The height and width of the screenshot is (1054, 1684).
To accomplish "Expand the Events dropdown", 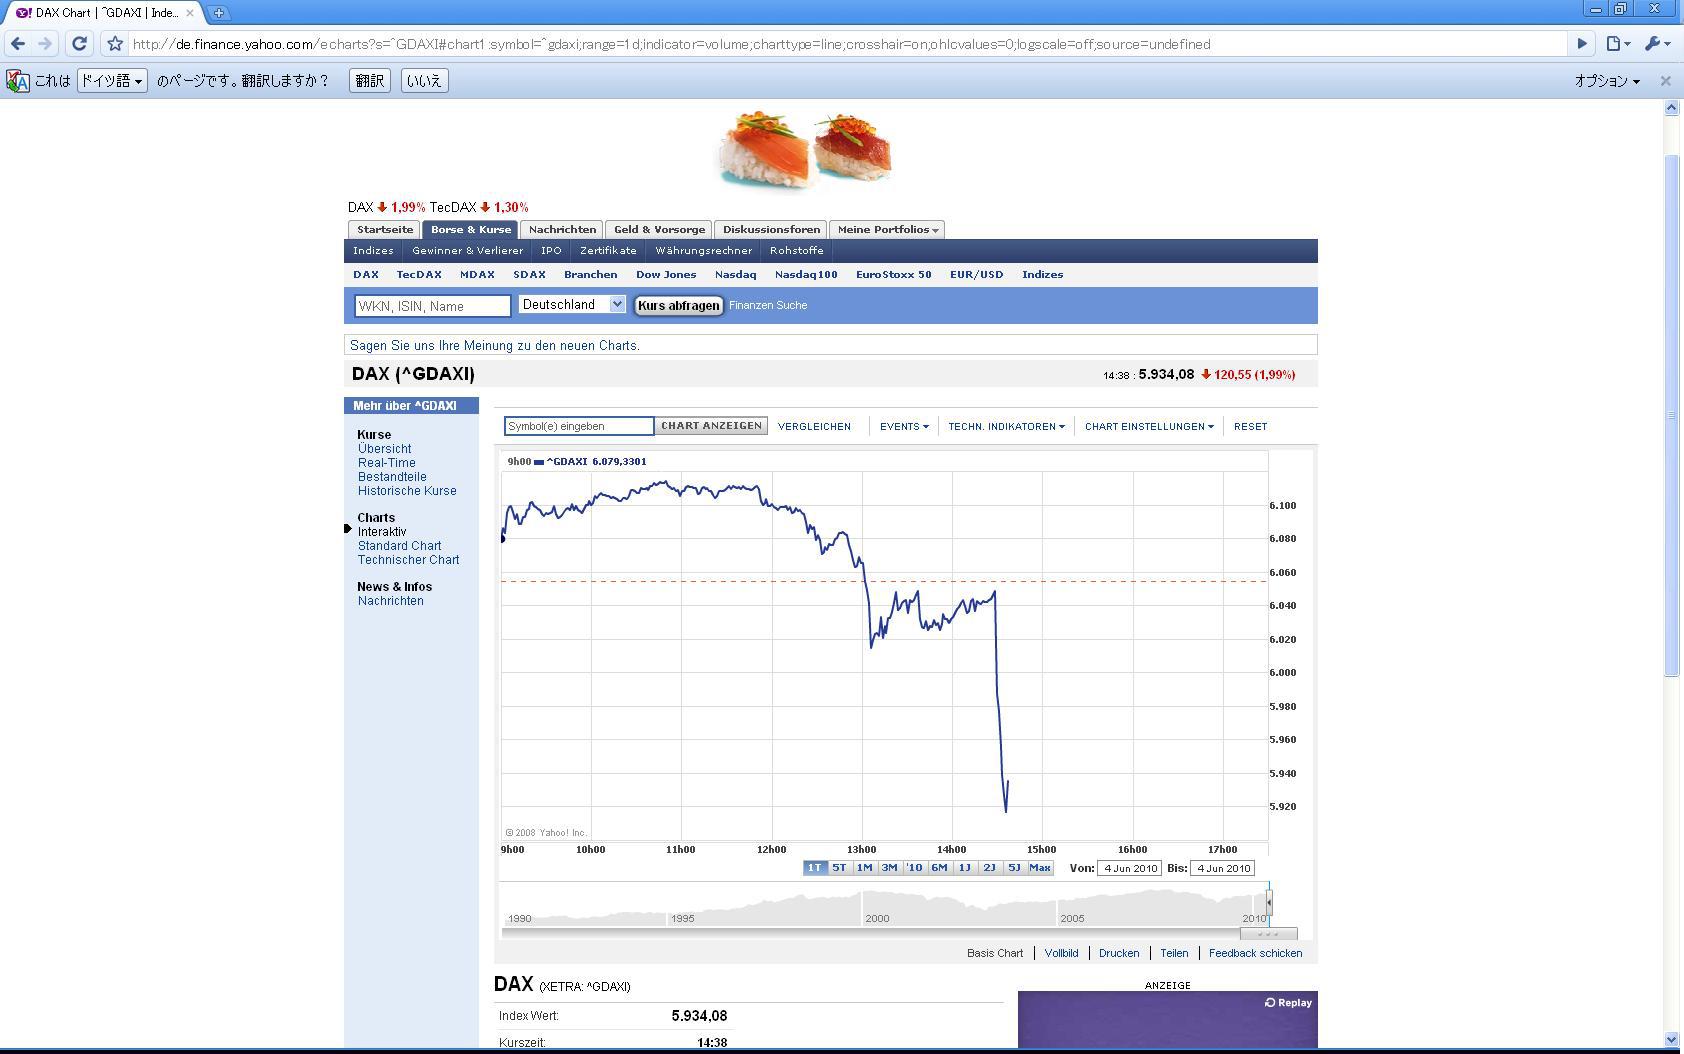I will (904, 426).
